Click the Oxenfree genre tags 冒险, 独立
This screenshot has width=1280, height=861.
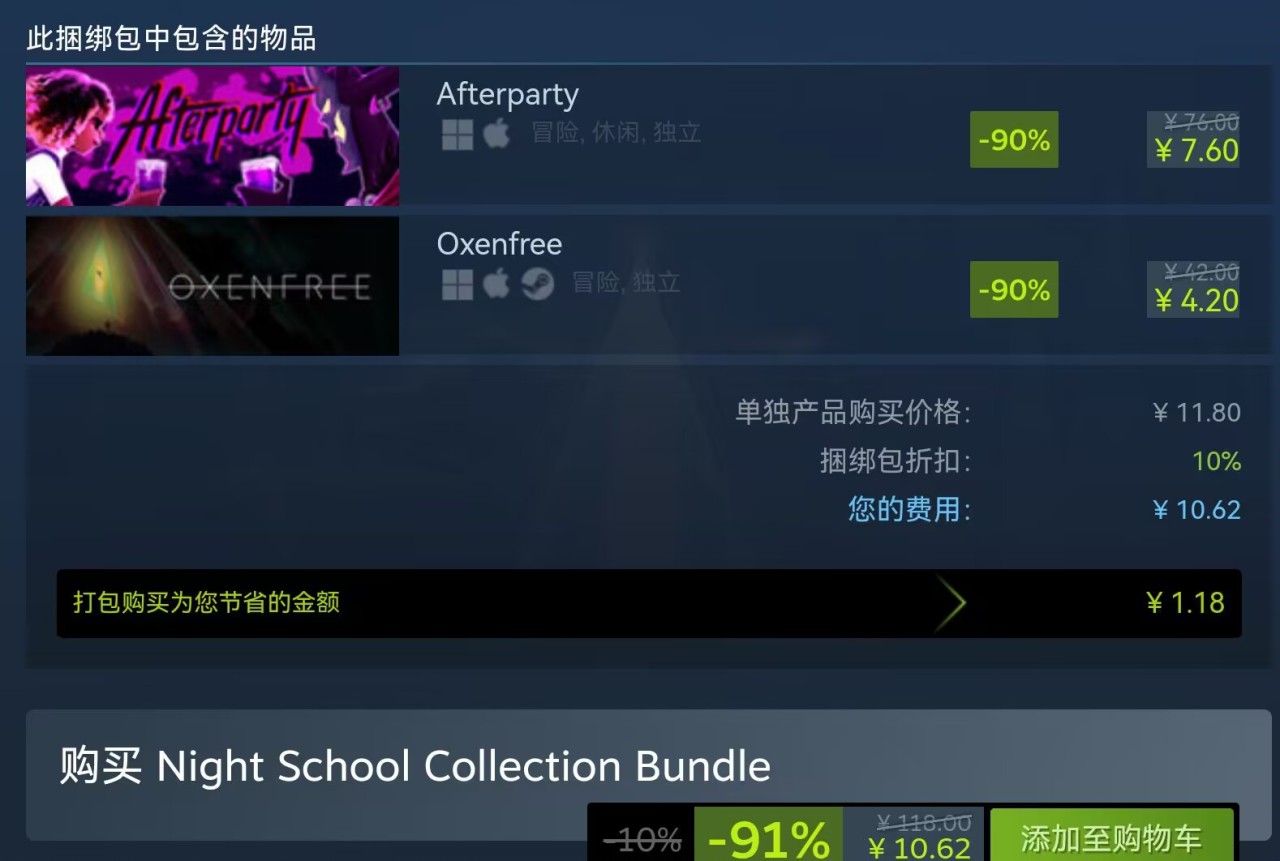click(626, 283)
